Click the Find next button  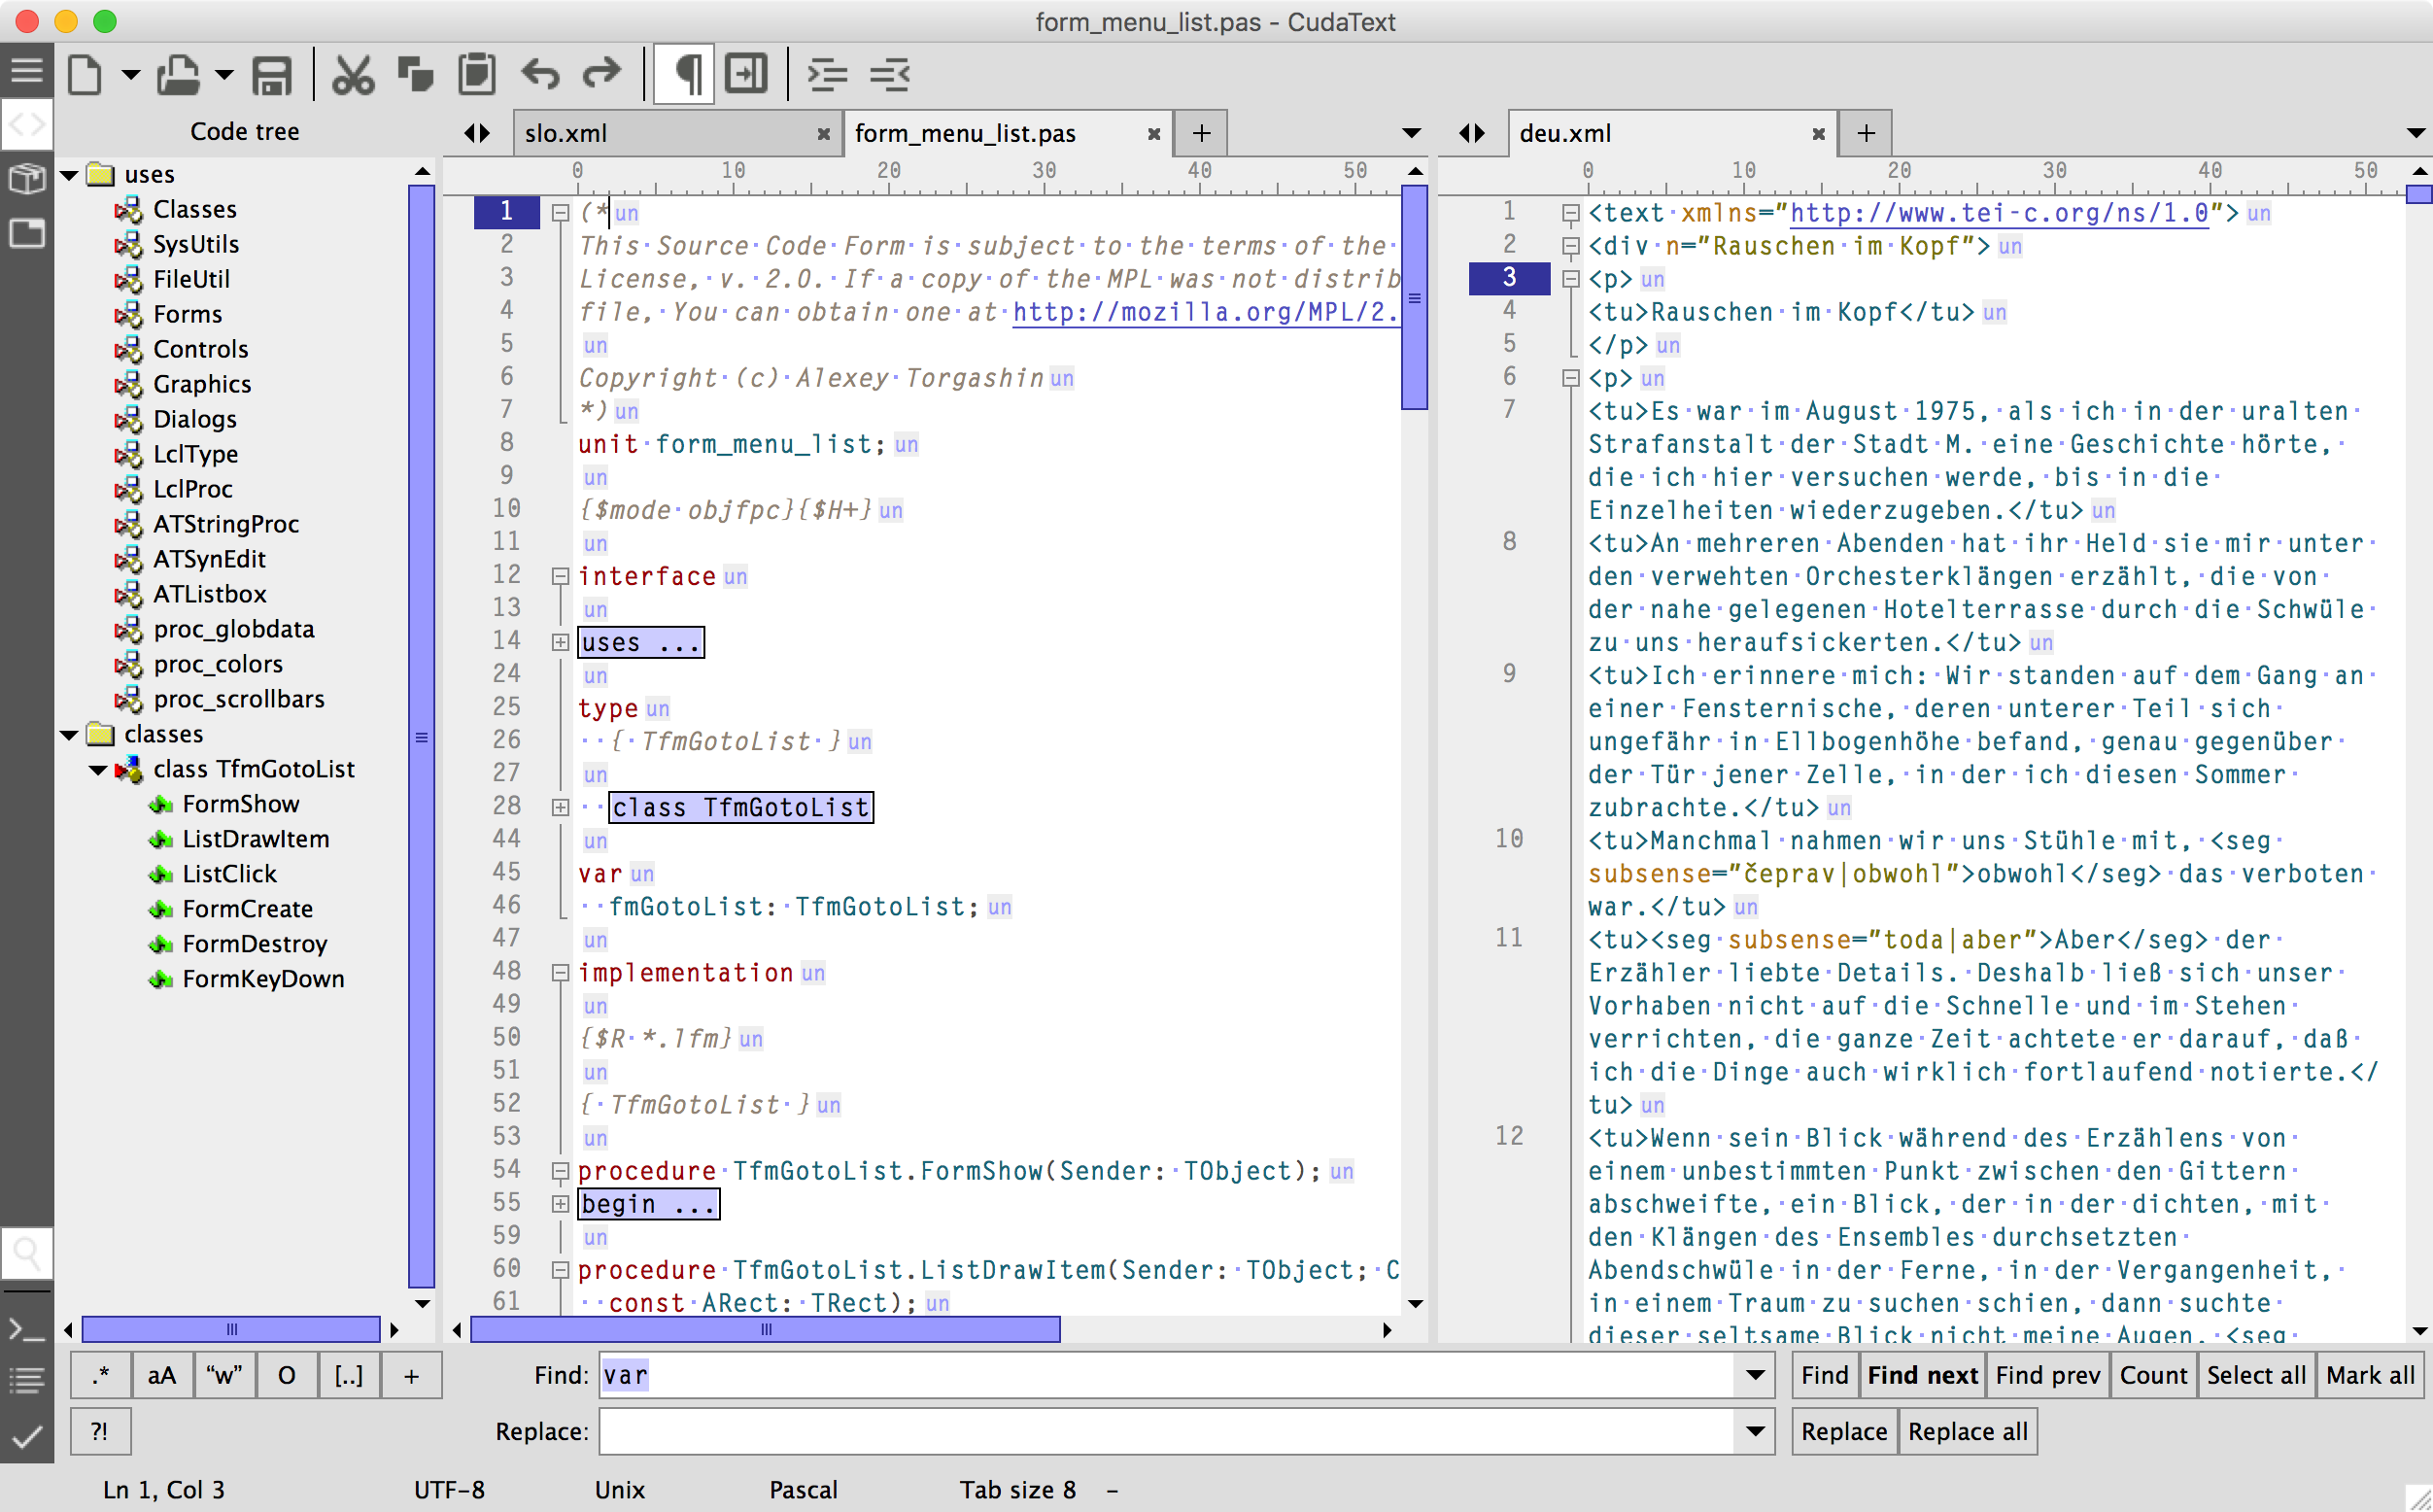pyautogui.click(x=1921, y=1376)
